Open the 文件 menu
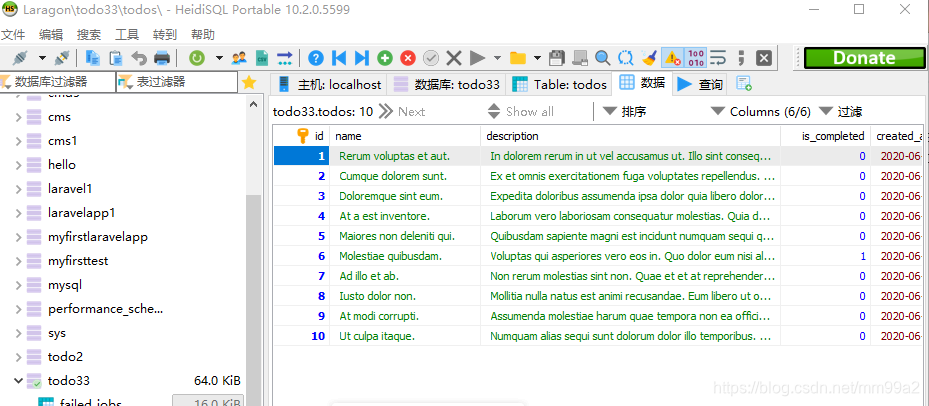 pyautogui.click(x=13, y=34)
